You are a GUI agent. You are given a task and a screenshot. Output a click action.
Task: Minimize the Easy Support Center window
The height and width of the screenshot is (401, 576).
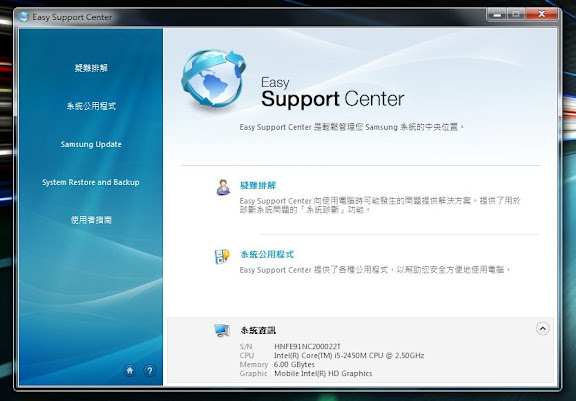497,15
